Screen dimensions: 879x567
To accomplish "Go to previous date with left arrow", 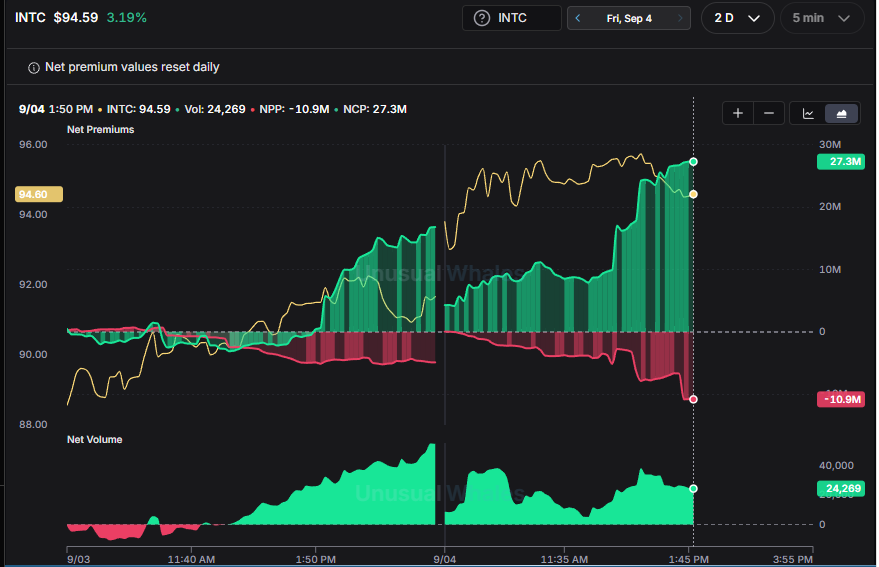I will pos(577,18).
